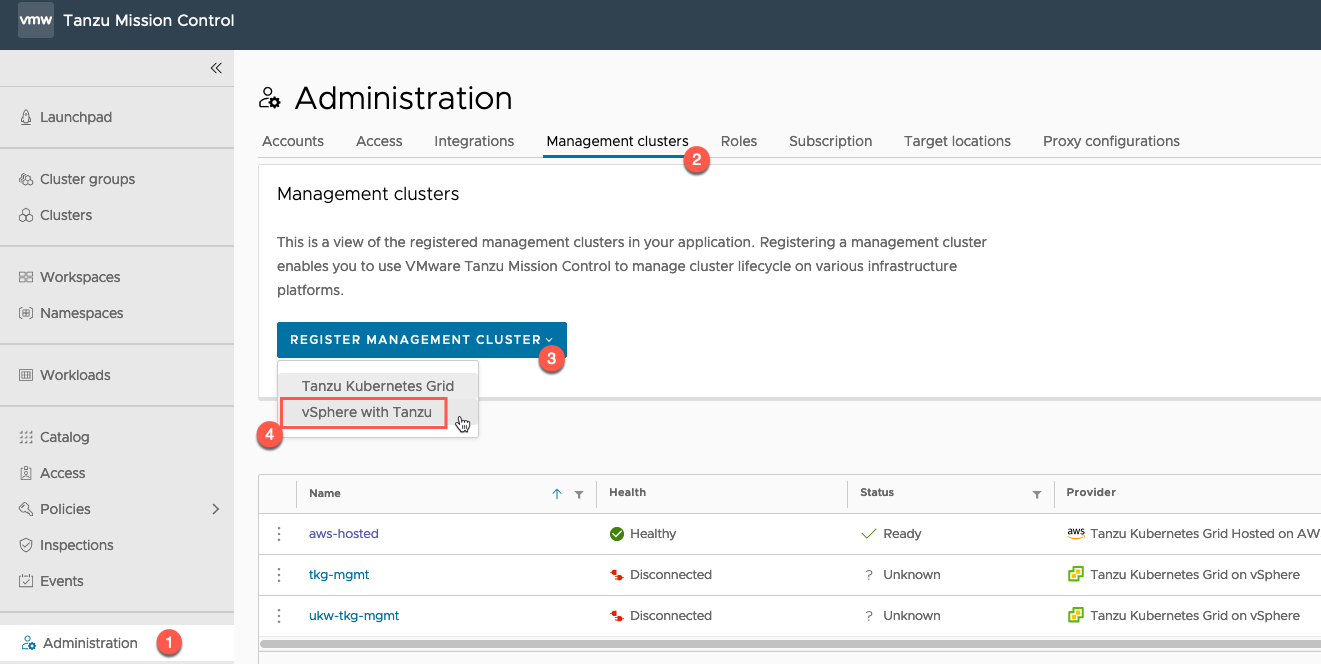Click the AWS provider icon
Screen dimensions: 1321x664
click(x=1076, y=534)
